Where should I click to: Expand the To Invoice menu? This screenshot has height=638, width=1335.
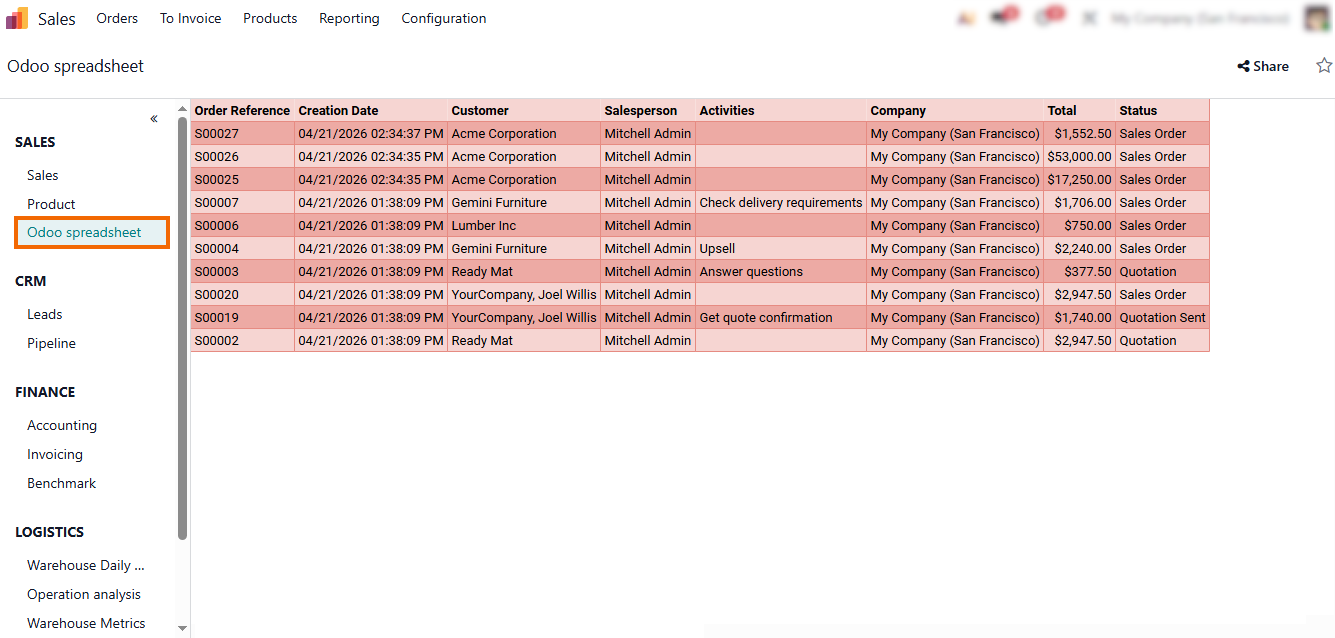click(x=190, y=18)
